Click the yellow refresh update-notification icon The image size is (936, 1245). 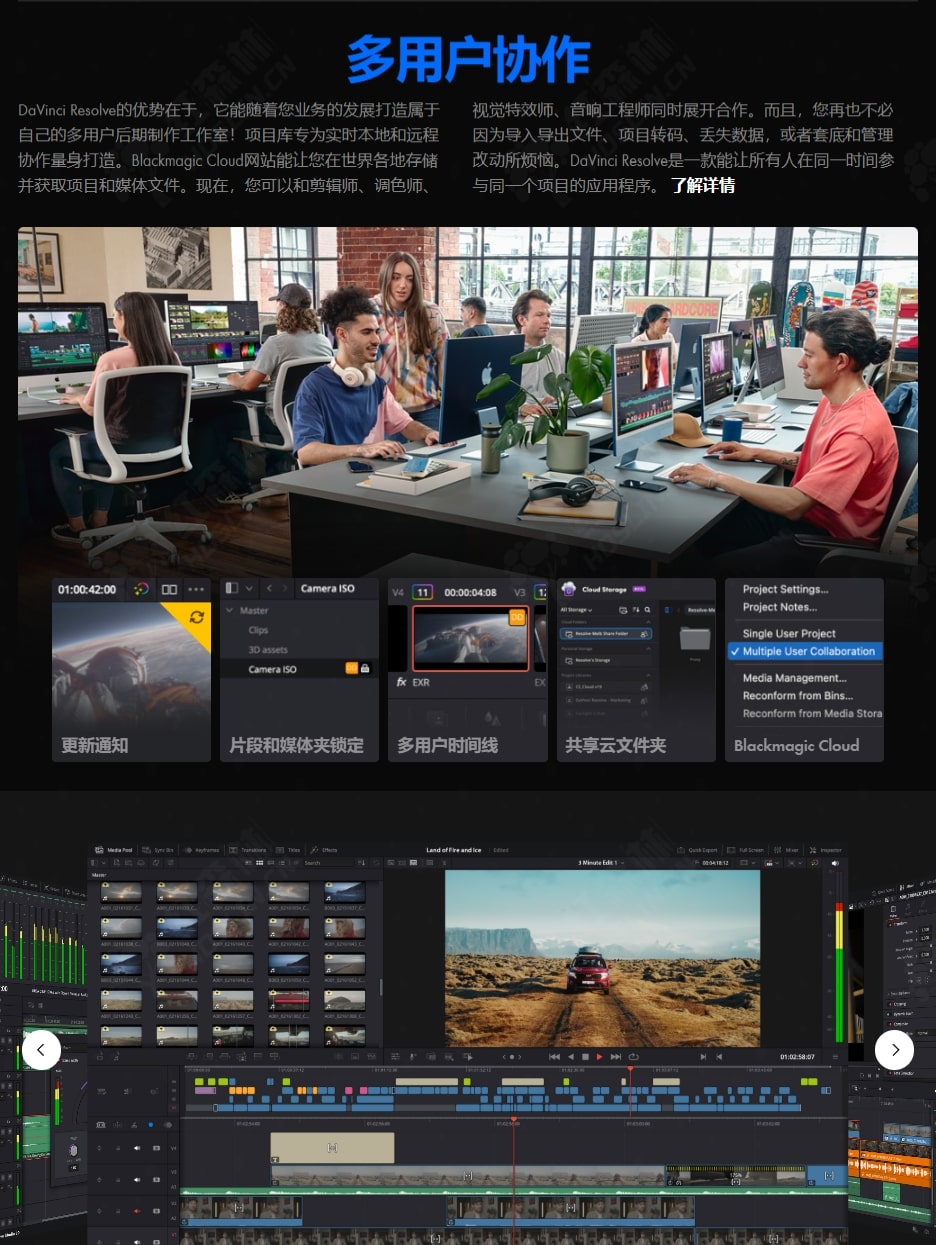[196, 617]
